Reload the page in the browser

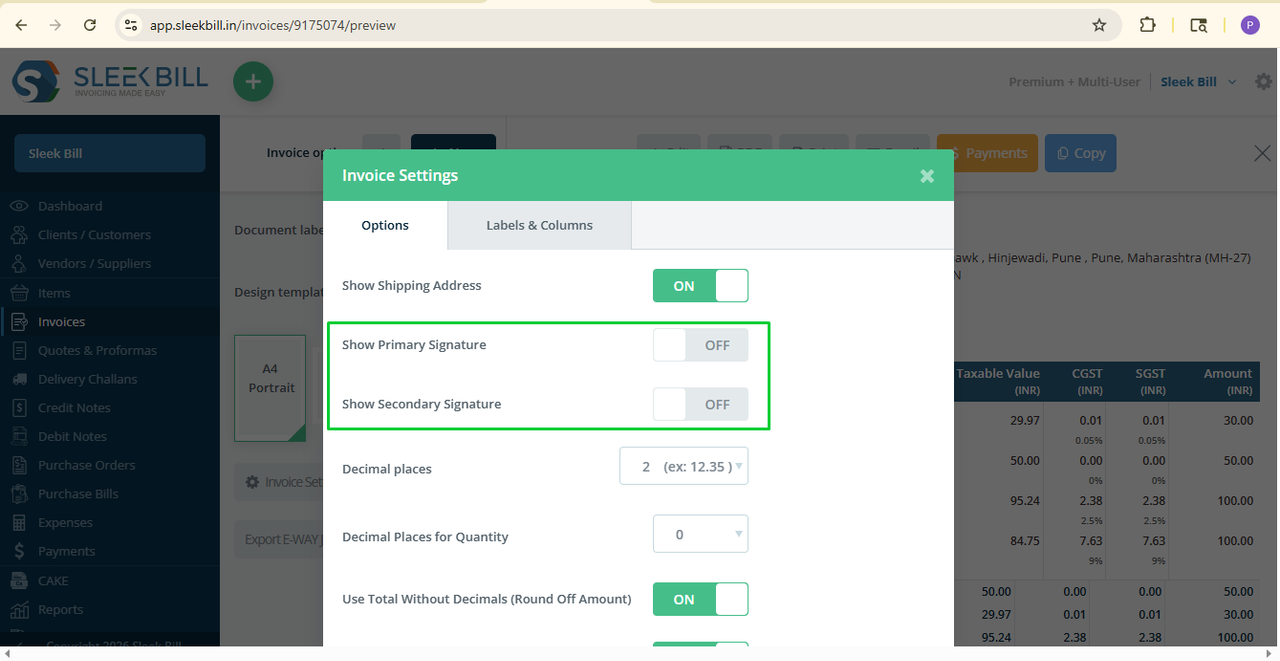90,25
